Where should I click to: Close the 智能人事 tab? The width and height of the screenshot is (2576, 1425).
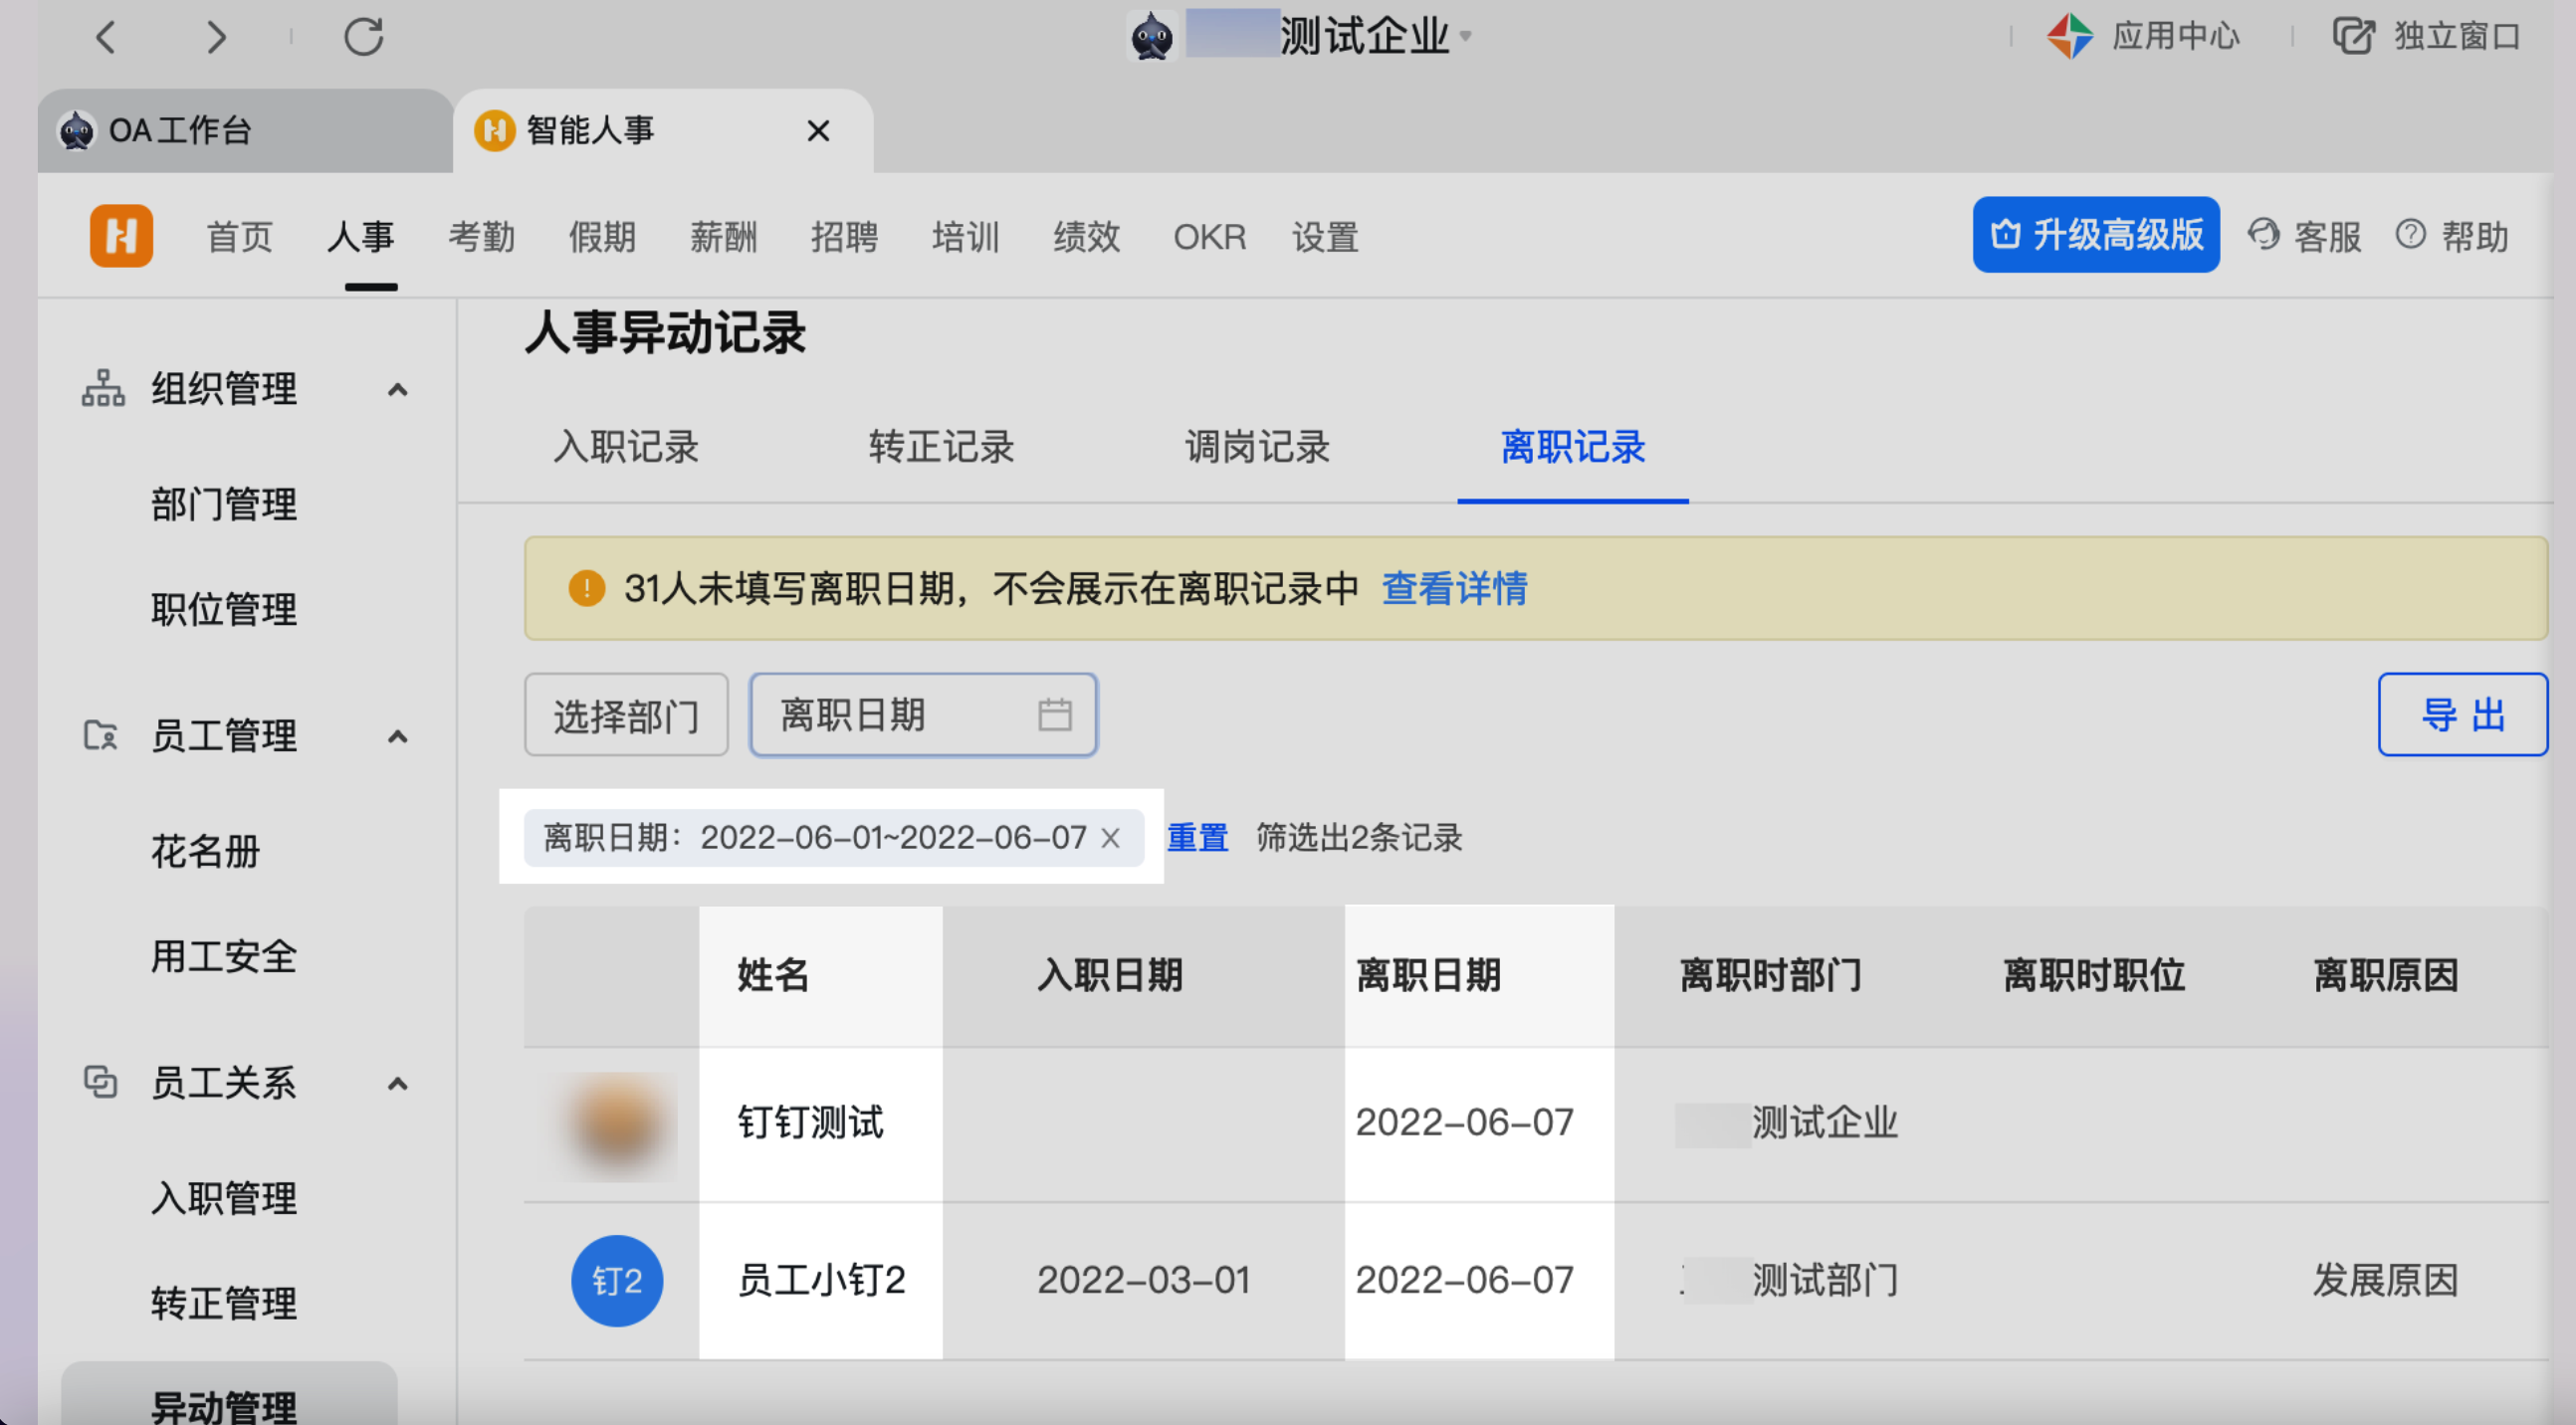click(818, 131)
